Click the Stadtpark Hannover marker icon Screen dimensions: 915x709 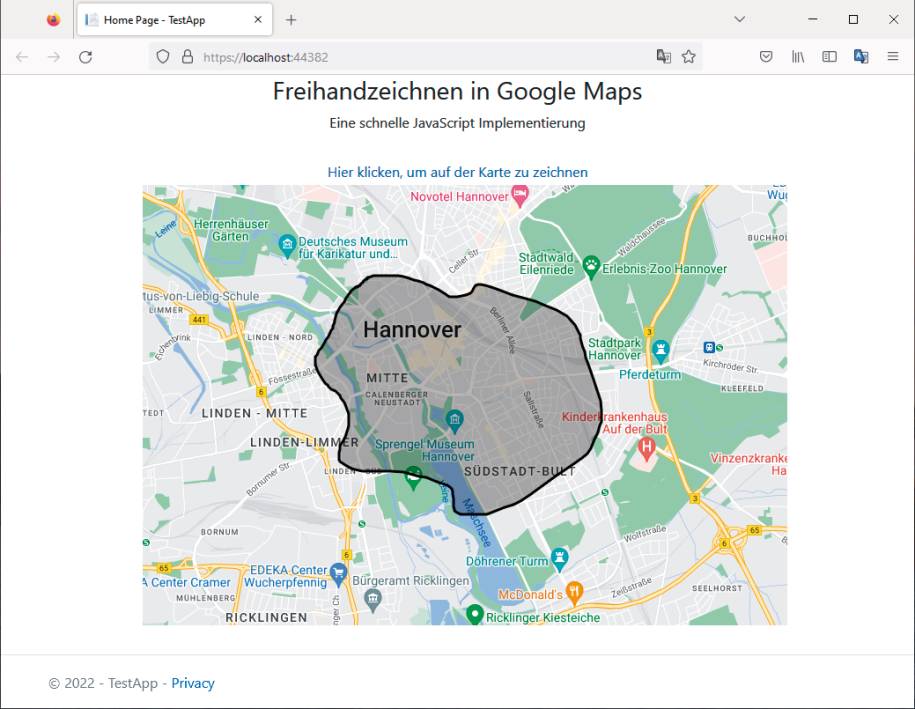[661, 351]
